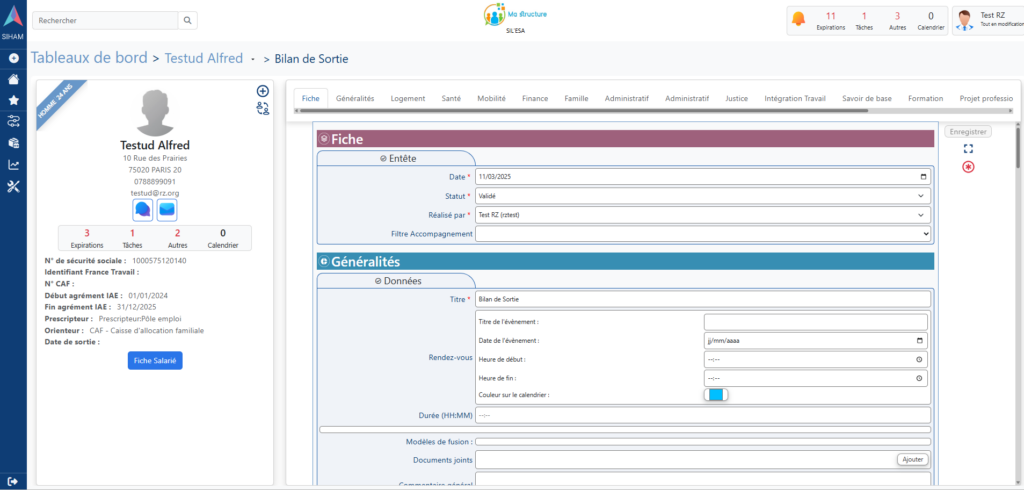Collapse the Fiche section header
1024x490 pixels.
click(324, 139)
